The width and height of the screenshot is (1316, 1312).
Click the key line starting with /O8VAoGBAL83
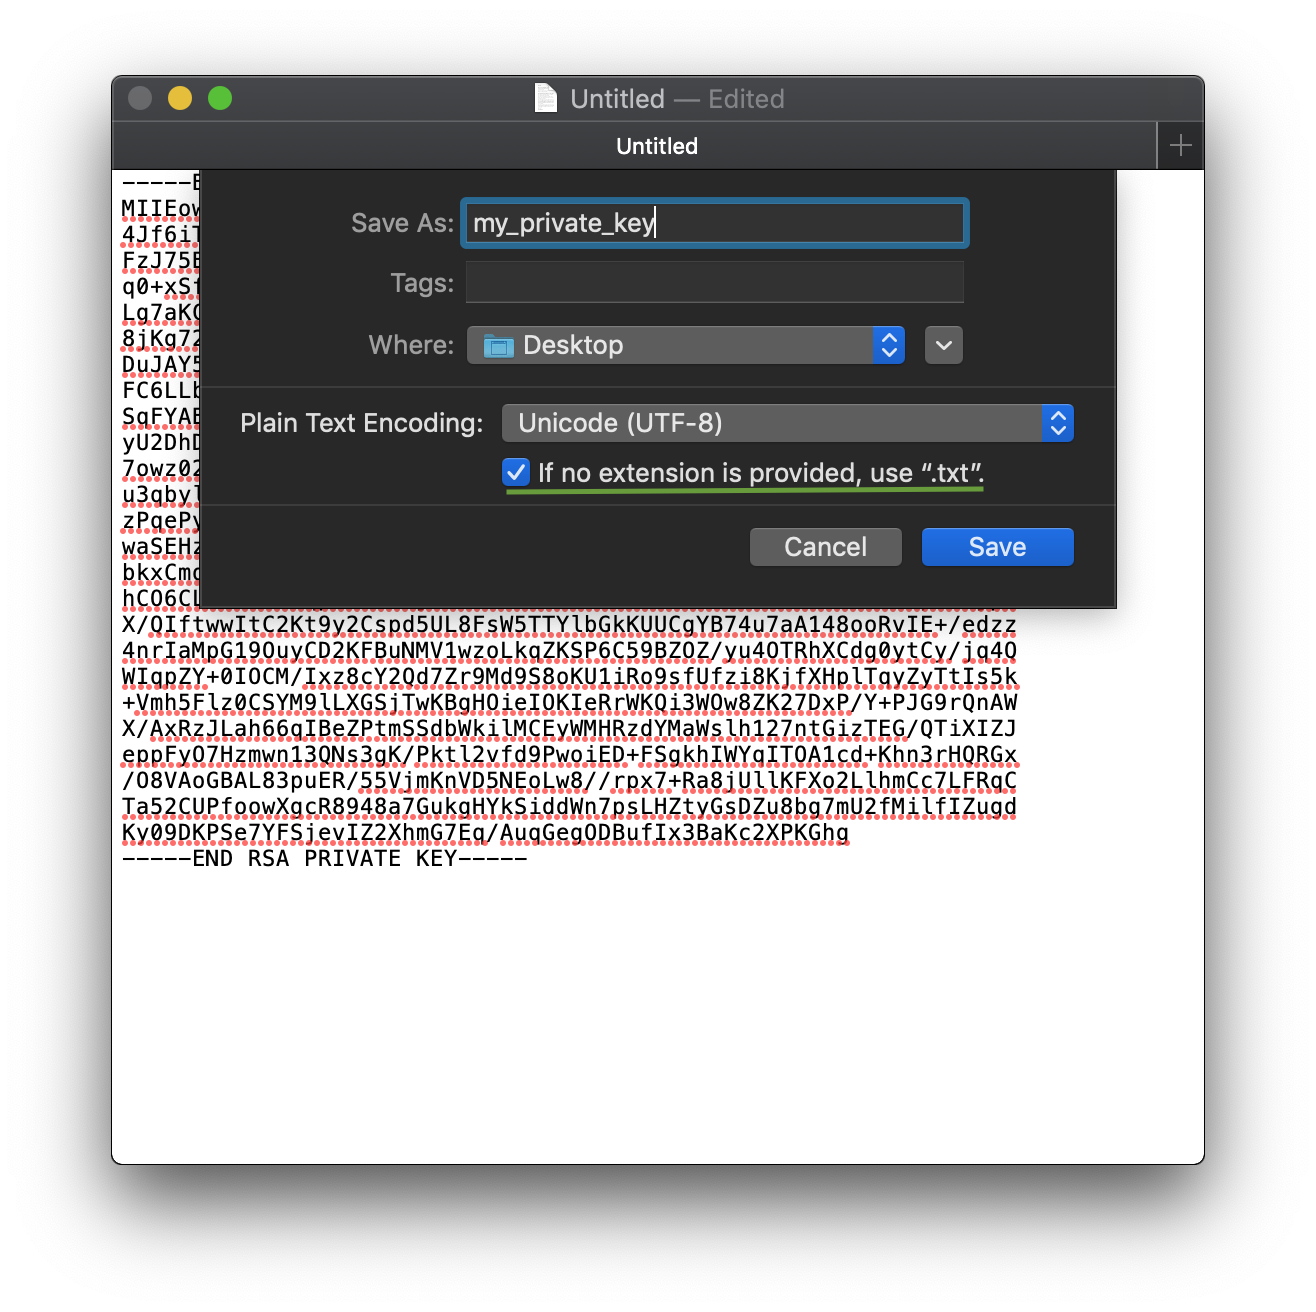(569, 781)
